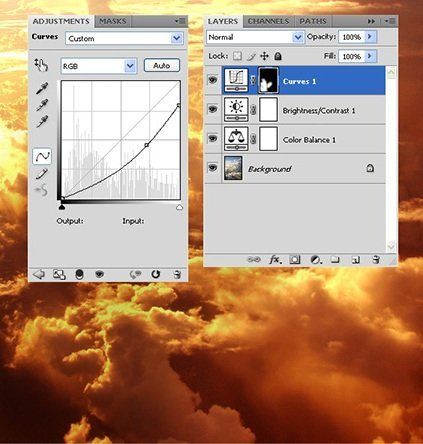Switch to the Adjustments tab
This screenshot has width=423, height=444.
pos(61,21)
